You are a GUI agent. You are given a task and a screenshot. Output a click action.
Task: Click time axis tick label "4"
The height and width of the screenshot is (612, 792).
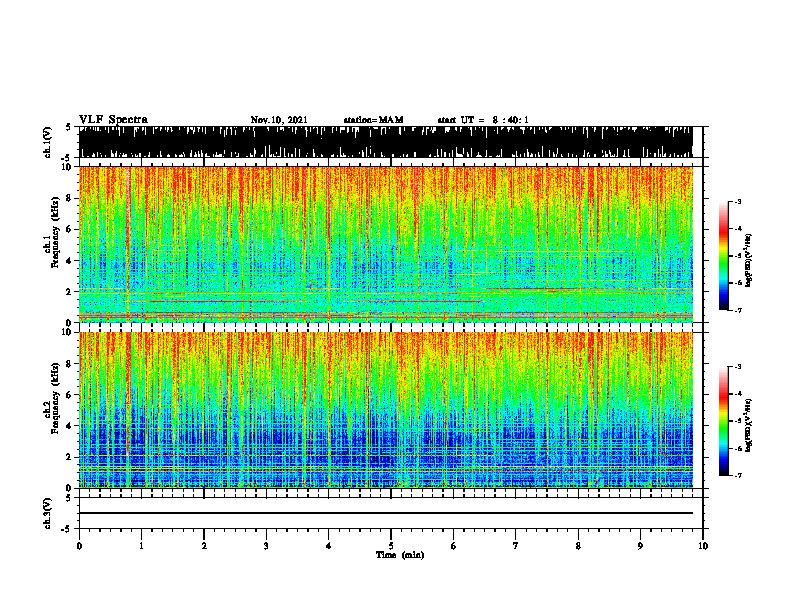329,546
